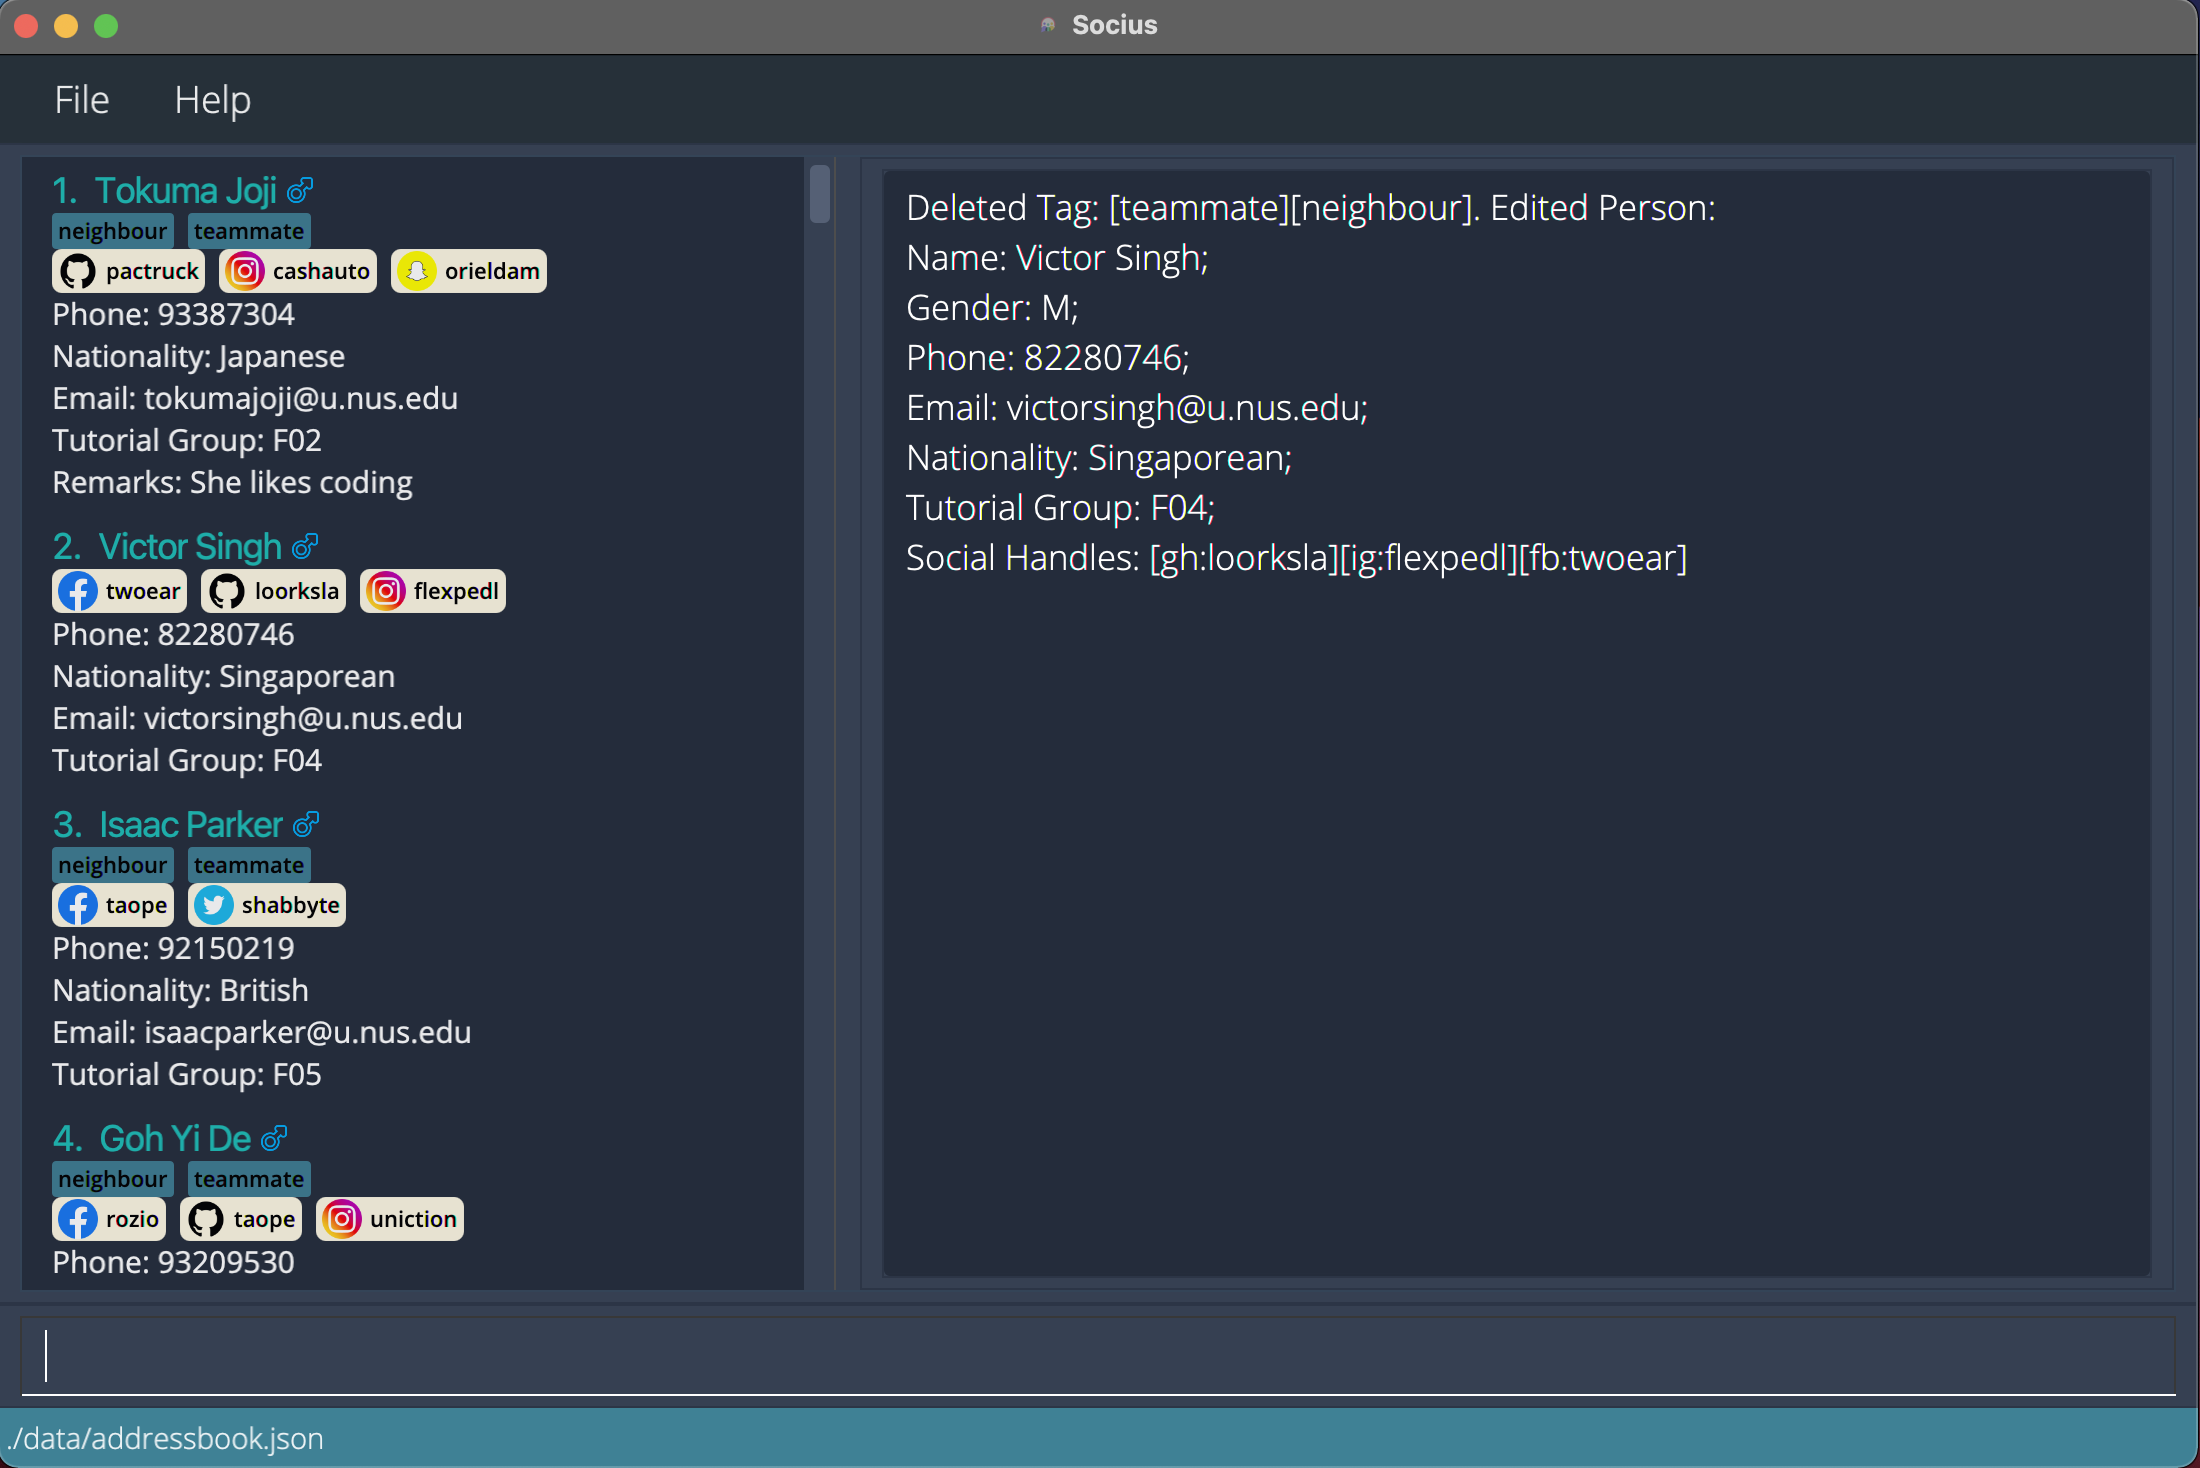The height and width of the screenshot is (1468, 2200).
Task: Click Nationality: British text
Action: click(x=180, y=990)
